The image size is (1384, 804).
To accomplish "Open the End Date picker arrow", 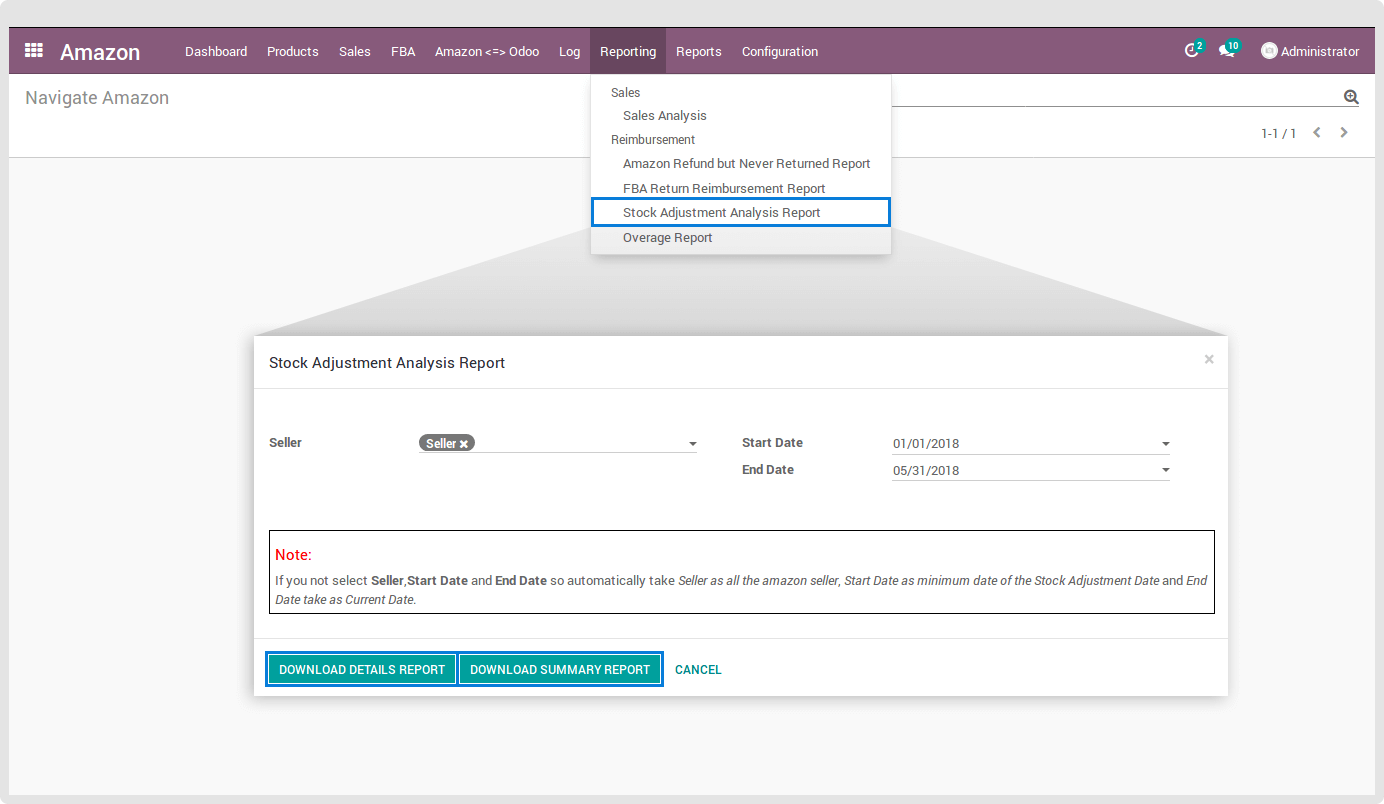I will tap(1165, 470).
